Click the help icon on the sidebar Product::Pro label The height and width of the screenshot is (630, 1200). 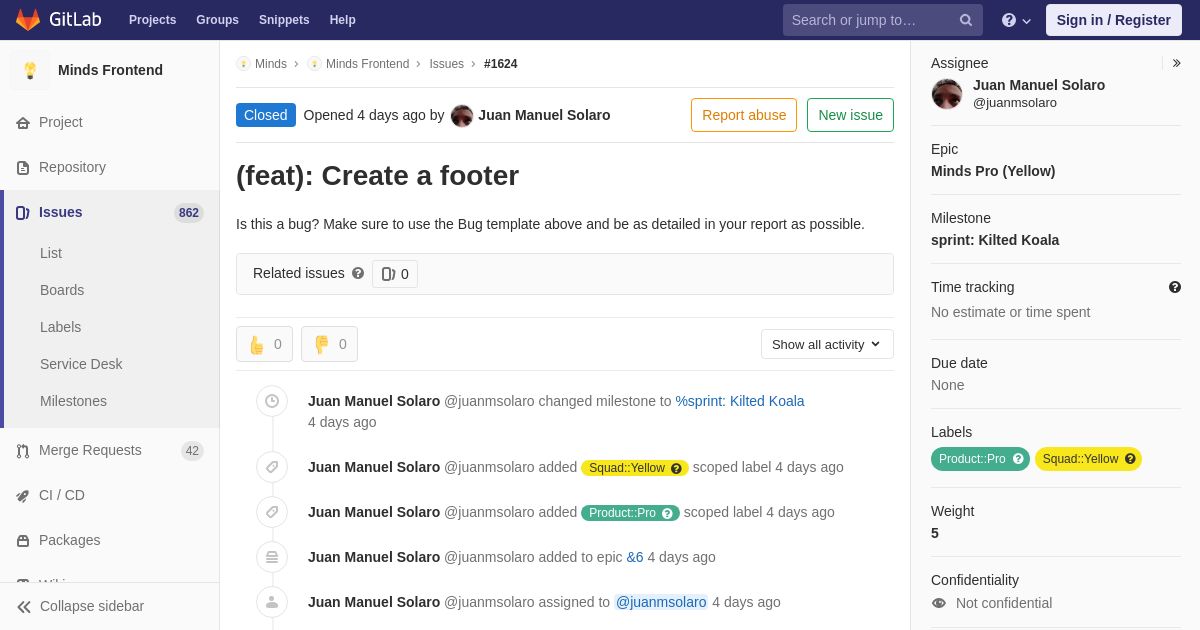point(1018,459)
